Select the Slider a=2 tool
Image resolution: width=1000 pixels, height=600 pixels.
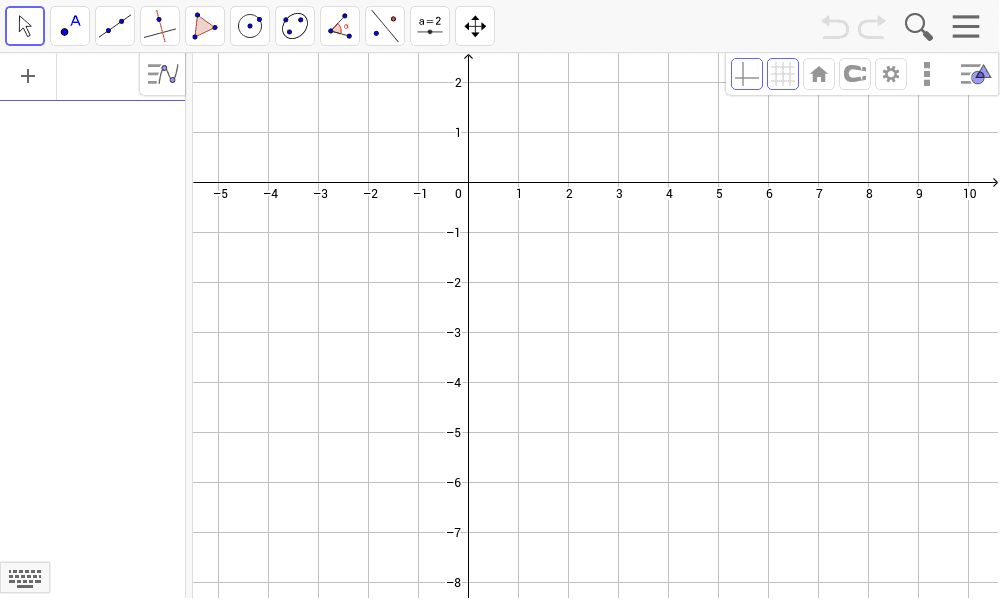(430, 26)
